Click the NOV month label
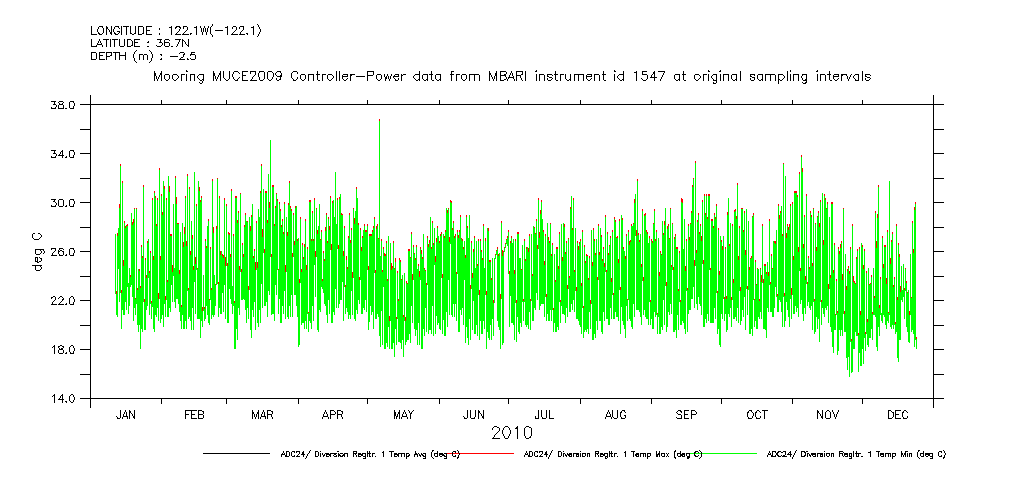The width and height of the screenshot is (1009, 504). [828, 414]
